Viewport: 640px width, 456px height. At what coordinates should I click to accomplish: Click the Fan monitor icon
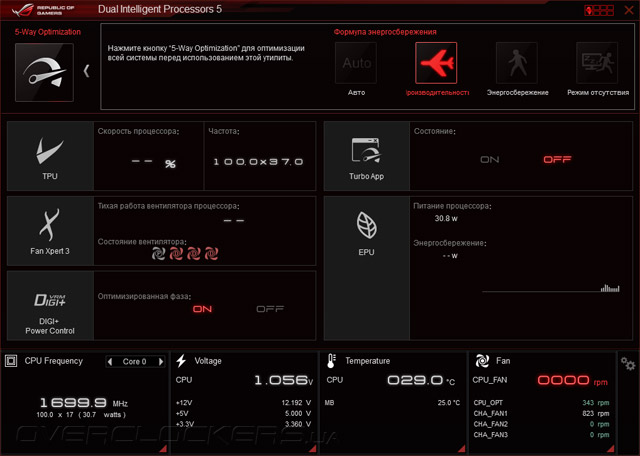482,361
